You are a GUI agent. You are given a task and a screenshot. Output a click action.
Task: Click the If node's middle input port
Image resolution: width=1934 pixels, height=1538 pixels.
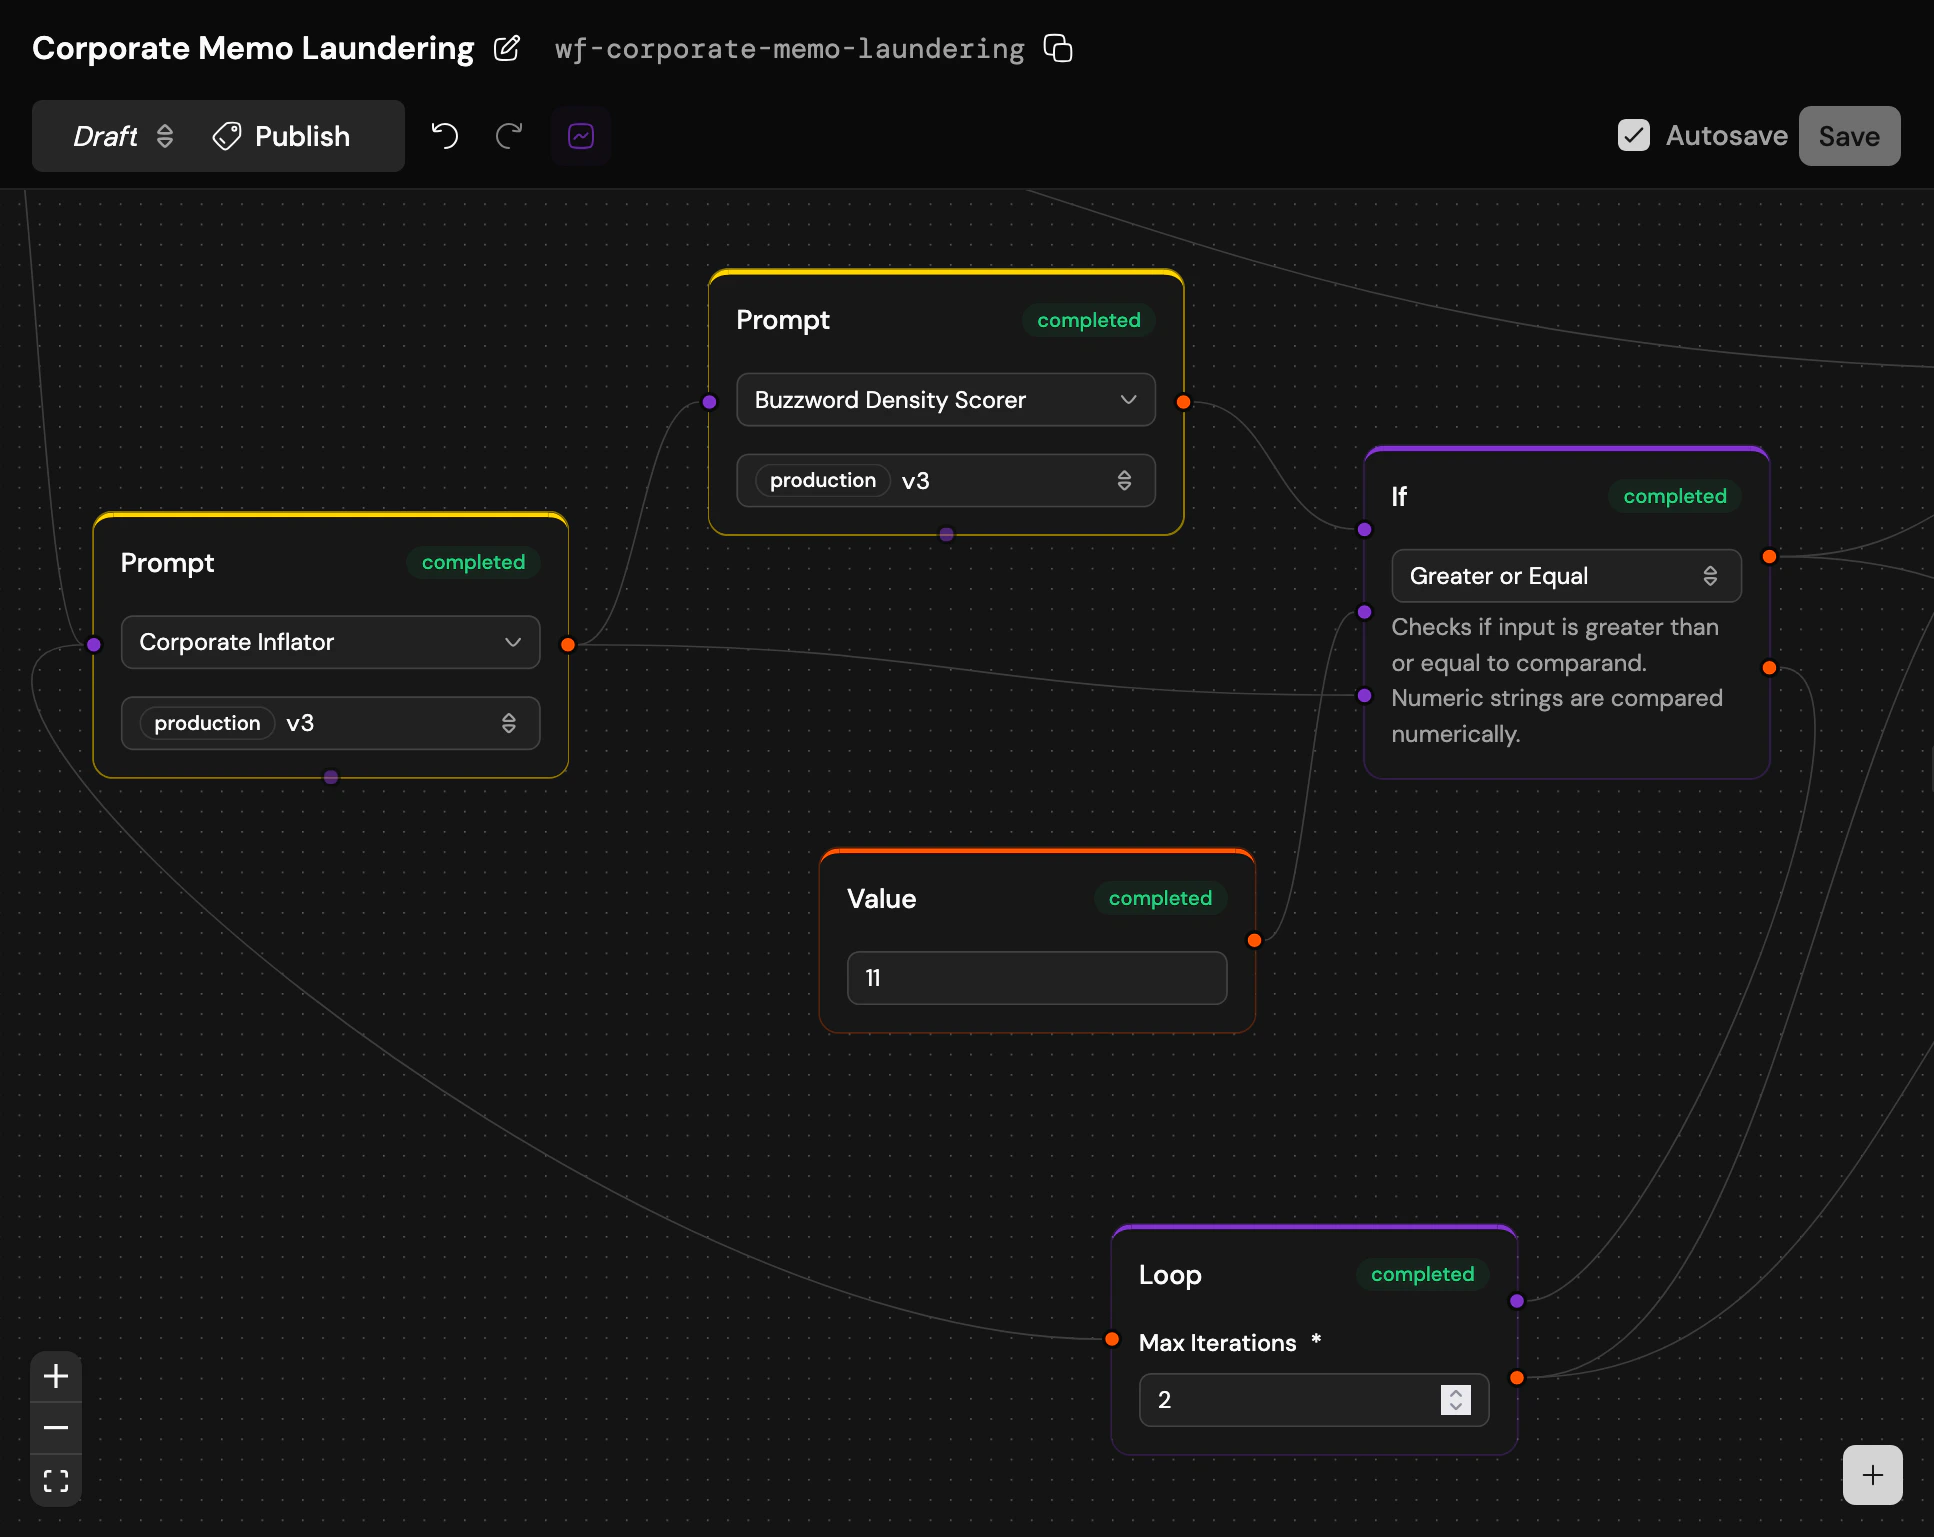coord(1364,612)
